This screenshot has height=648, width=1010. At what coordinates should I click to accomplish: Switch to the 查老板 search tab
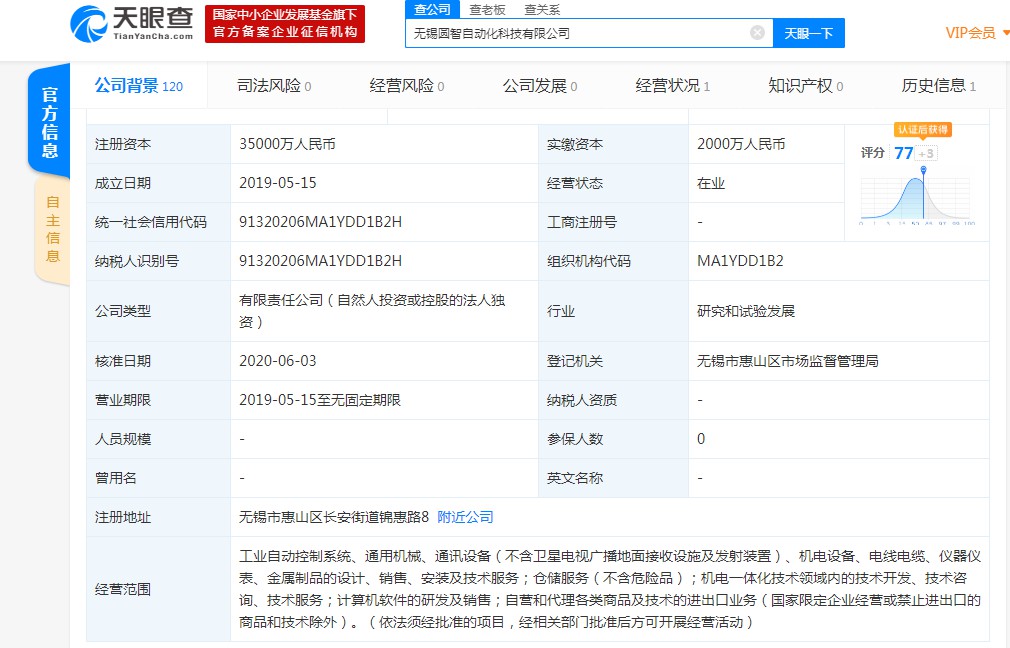tap(488, 10)
